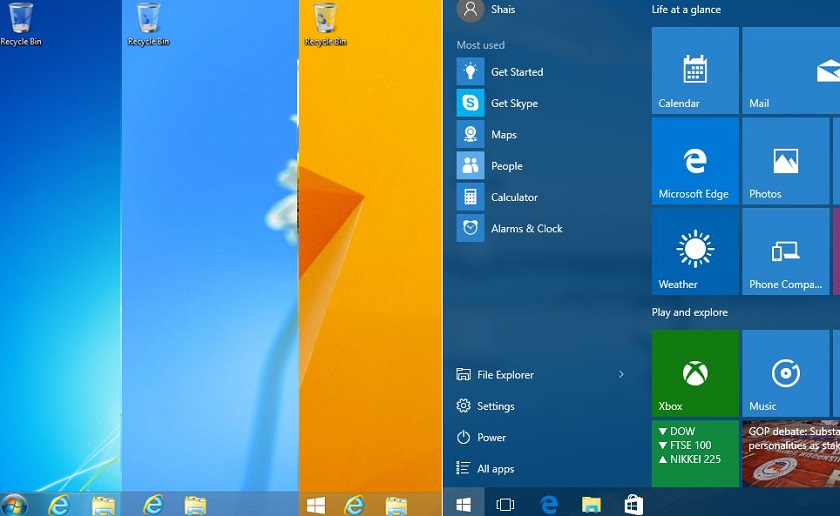The height and width of the screenshot is (516, 840).
Task: Click Start logo on orange taskbar
Action: pos(316,505)
